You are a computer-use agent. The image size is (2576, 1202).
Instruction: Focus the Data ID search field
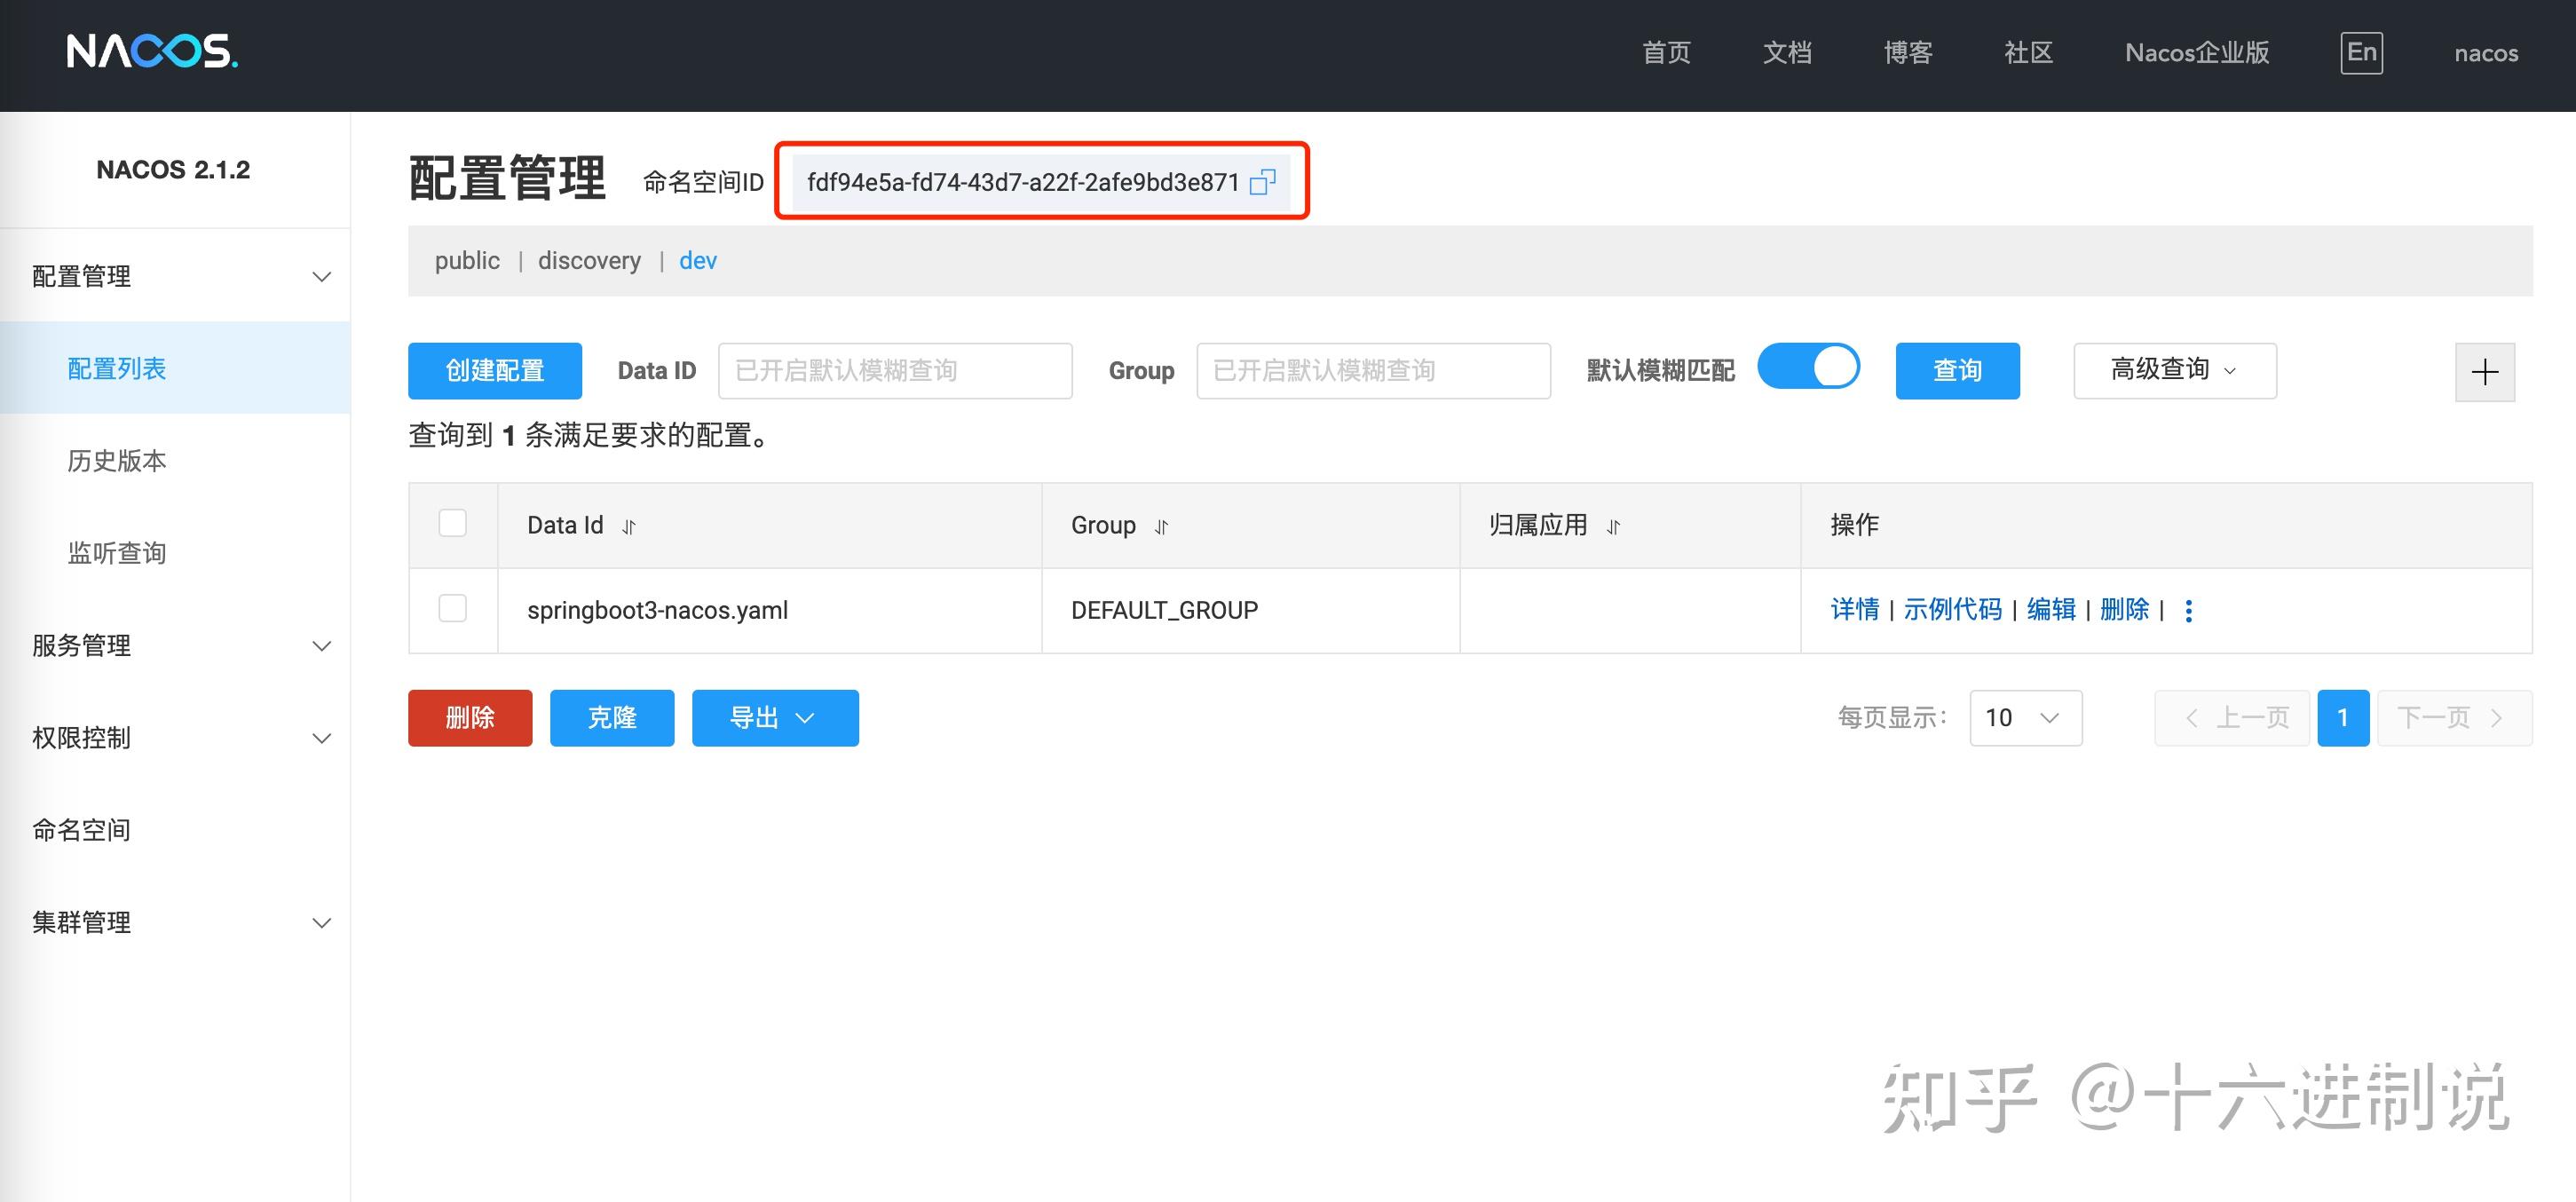pos(894,371)
